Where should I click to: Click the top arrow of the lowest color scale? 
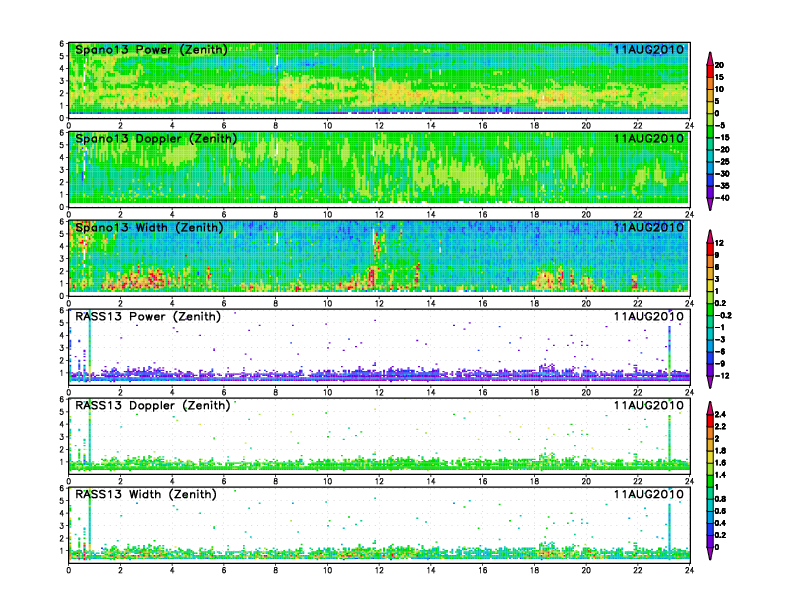click(x=710, y=408)
